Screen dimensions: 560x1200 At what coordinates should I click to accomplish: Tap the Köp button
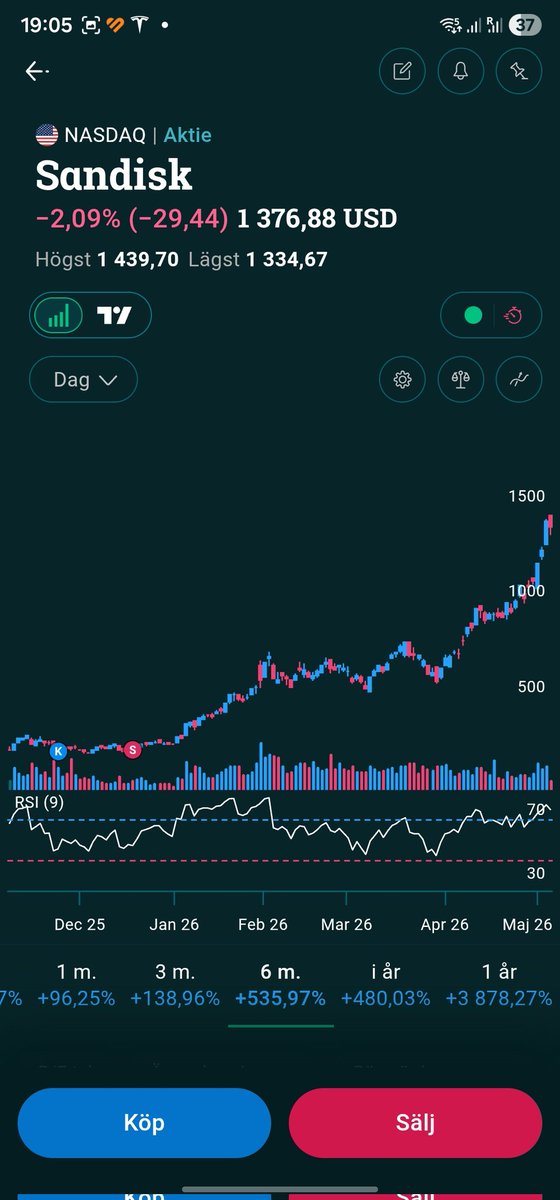tap(144, 1123)
